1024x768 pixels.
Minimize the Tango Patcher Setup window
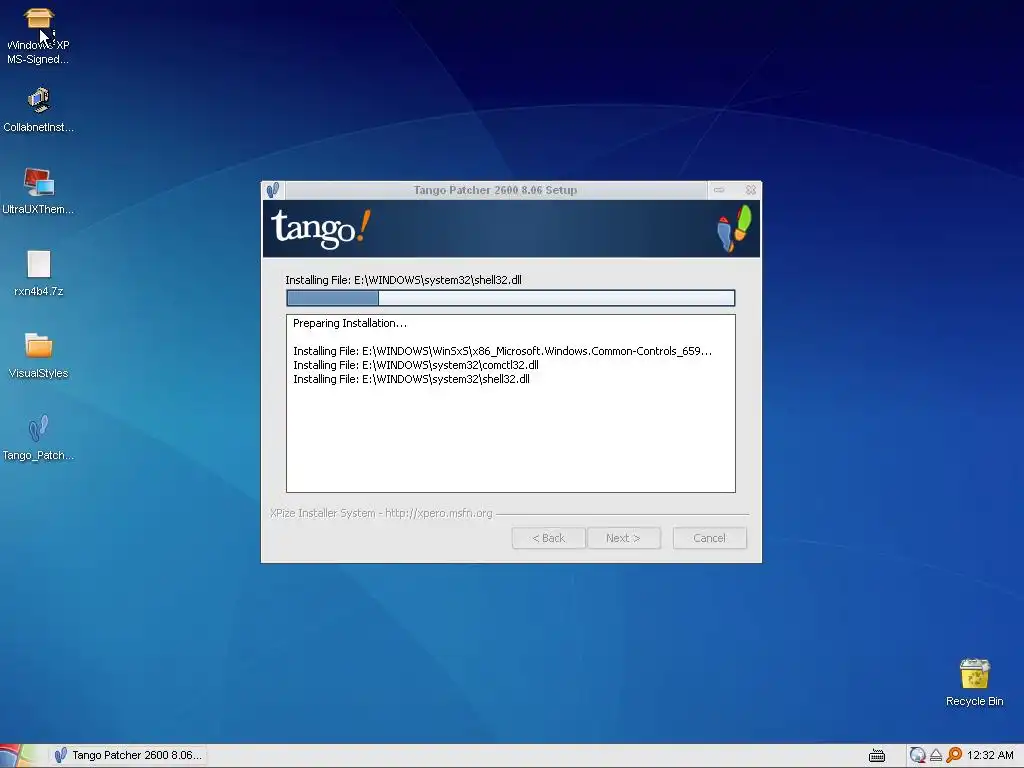click(719, 190)
